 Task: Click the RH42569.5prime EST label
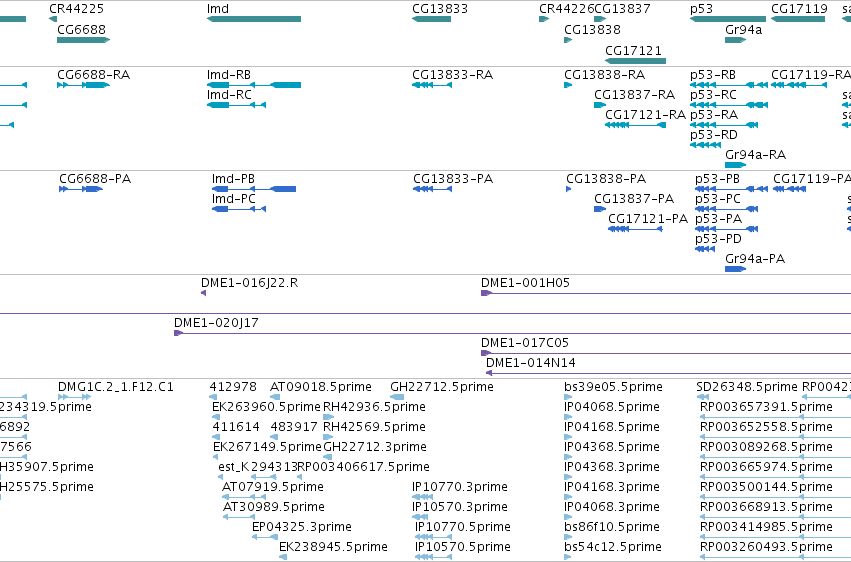[374, 427]
